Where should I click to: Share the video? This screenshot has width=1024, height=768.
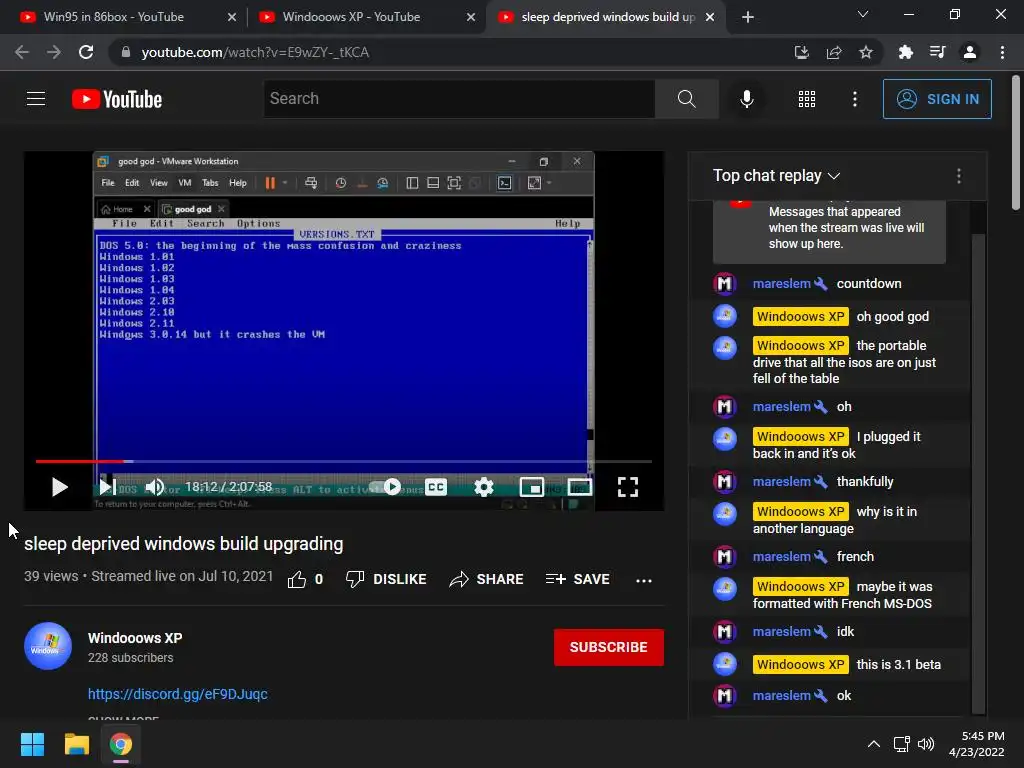487,579
